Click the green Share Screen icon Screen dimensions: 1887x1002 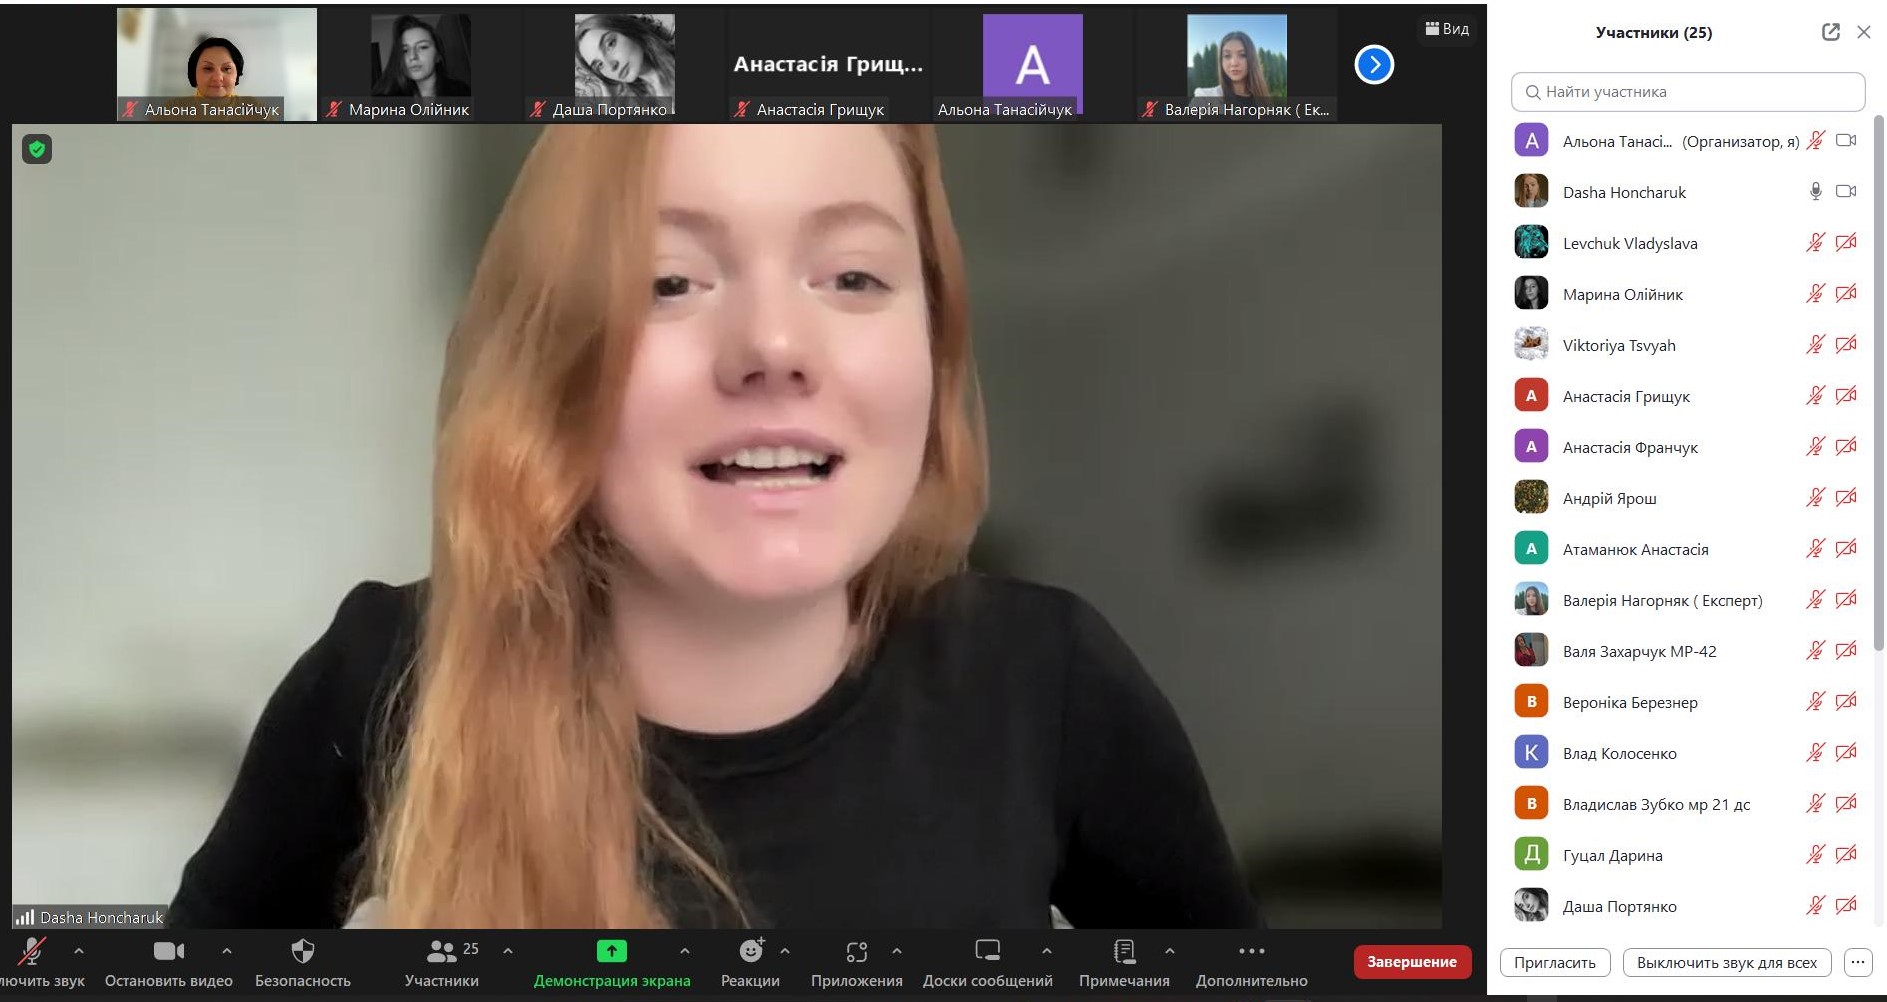(x=611, y=951)
